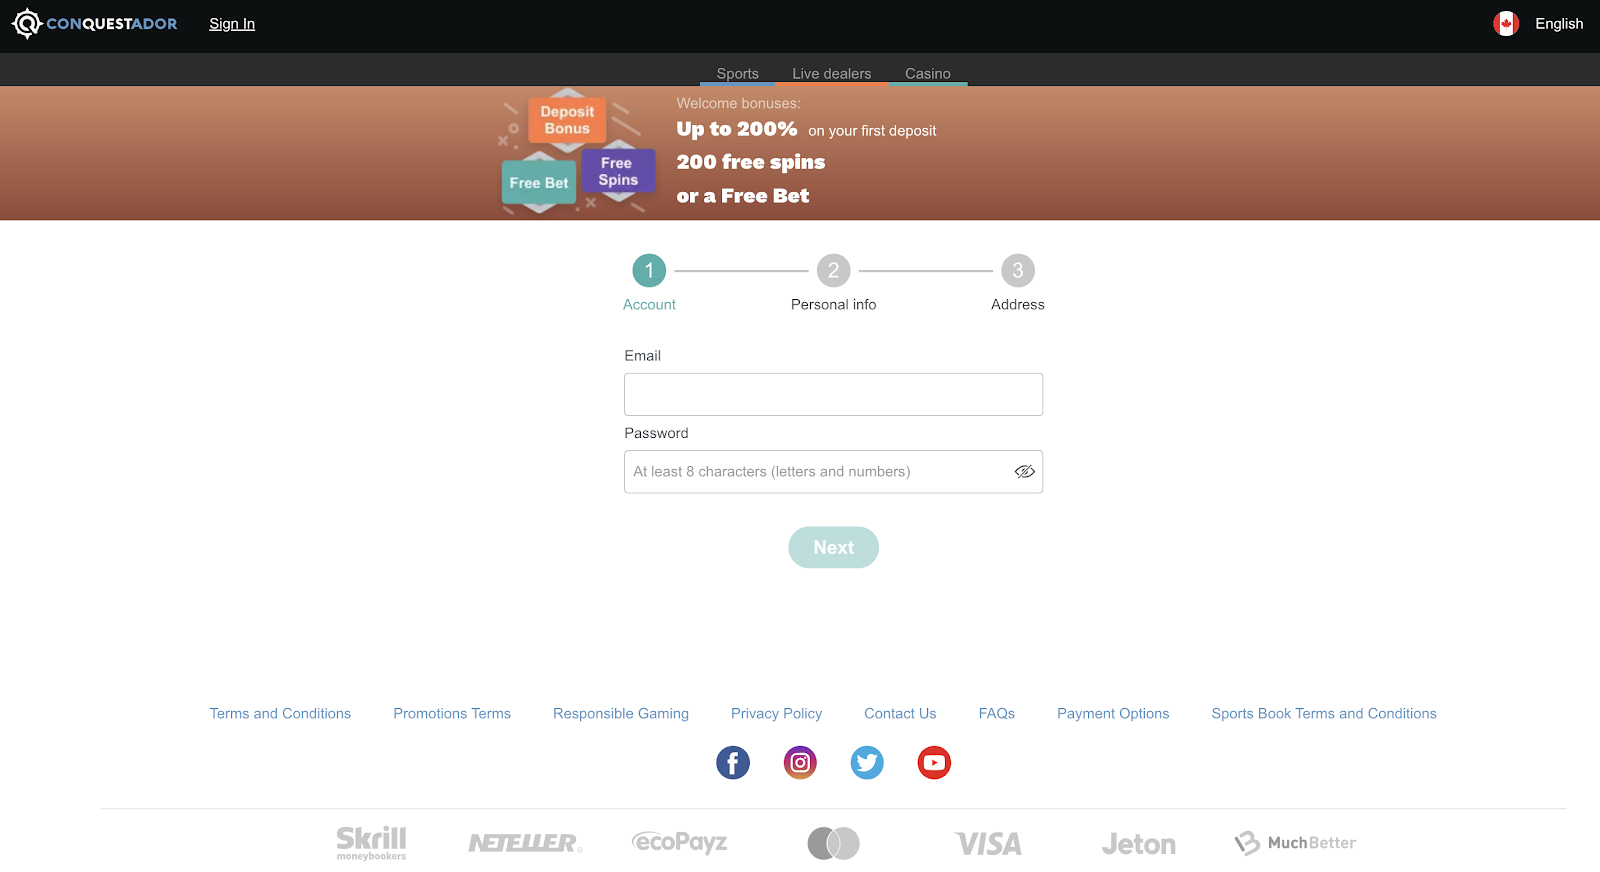Viewport: 1600px width, 872px height.
Task: Click the Neteller payment logo
Action: 525,843
